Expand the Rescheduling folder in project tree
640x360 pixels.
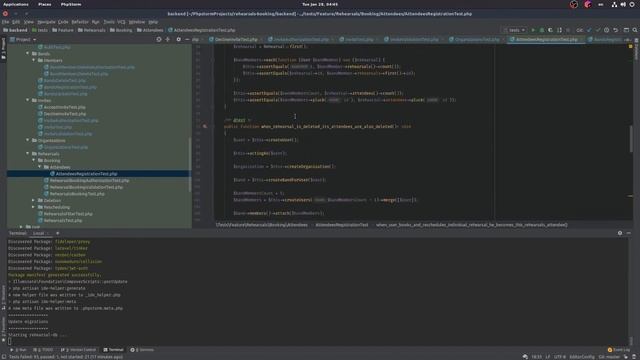click(x=33, y=207)
